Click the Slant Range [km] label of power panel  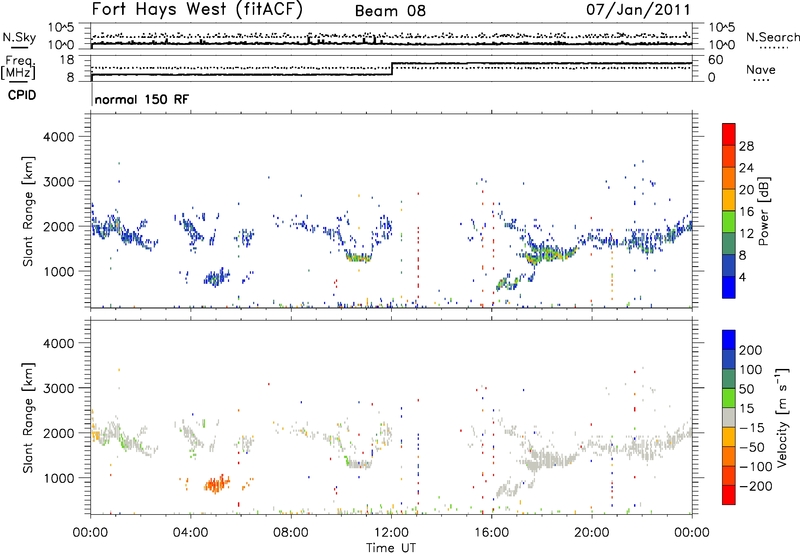(x=28, y=211)
